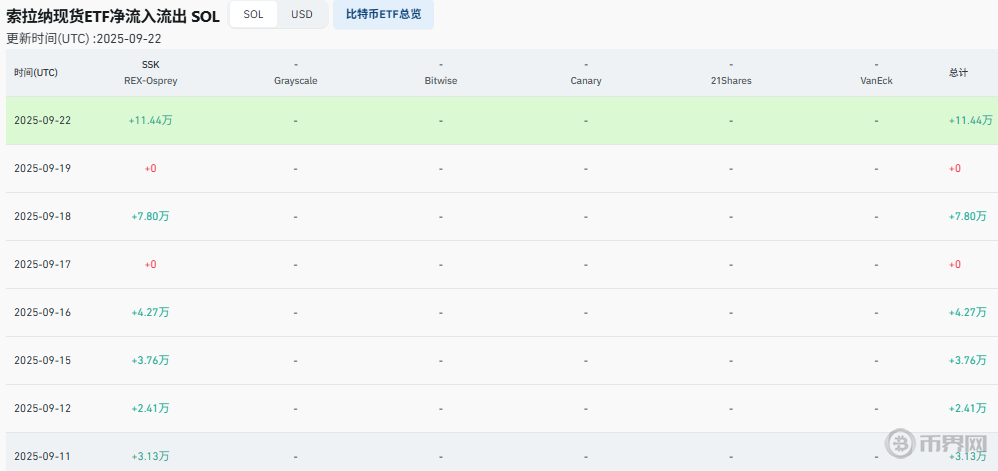998x471 pixels.
Task: Click 总计 value +0 for 2025-09-19
Action: (x=955, y=168)
